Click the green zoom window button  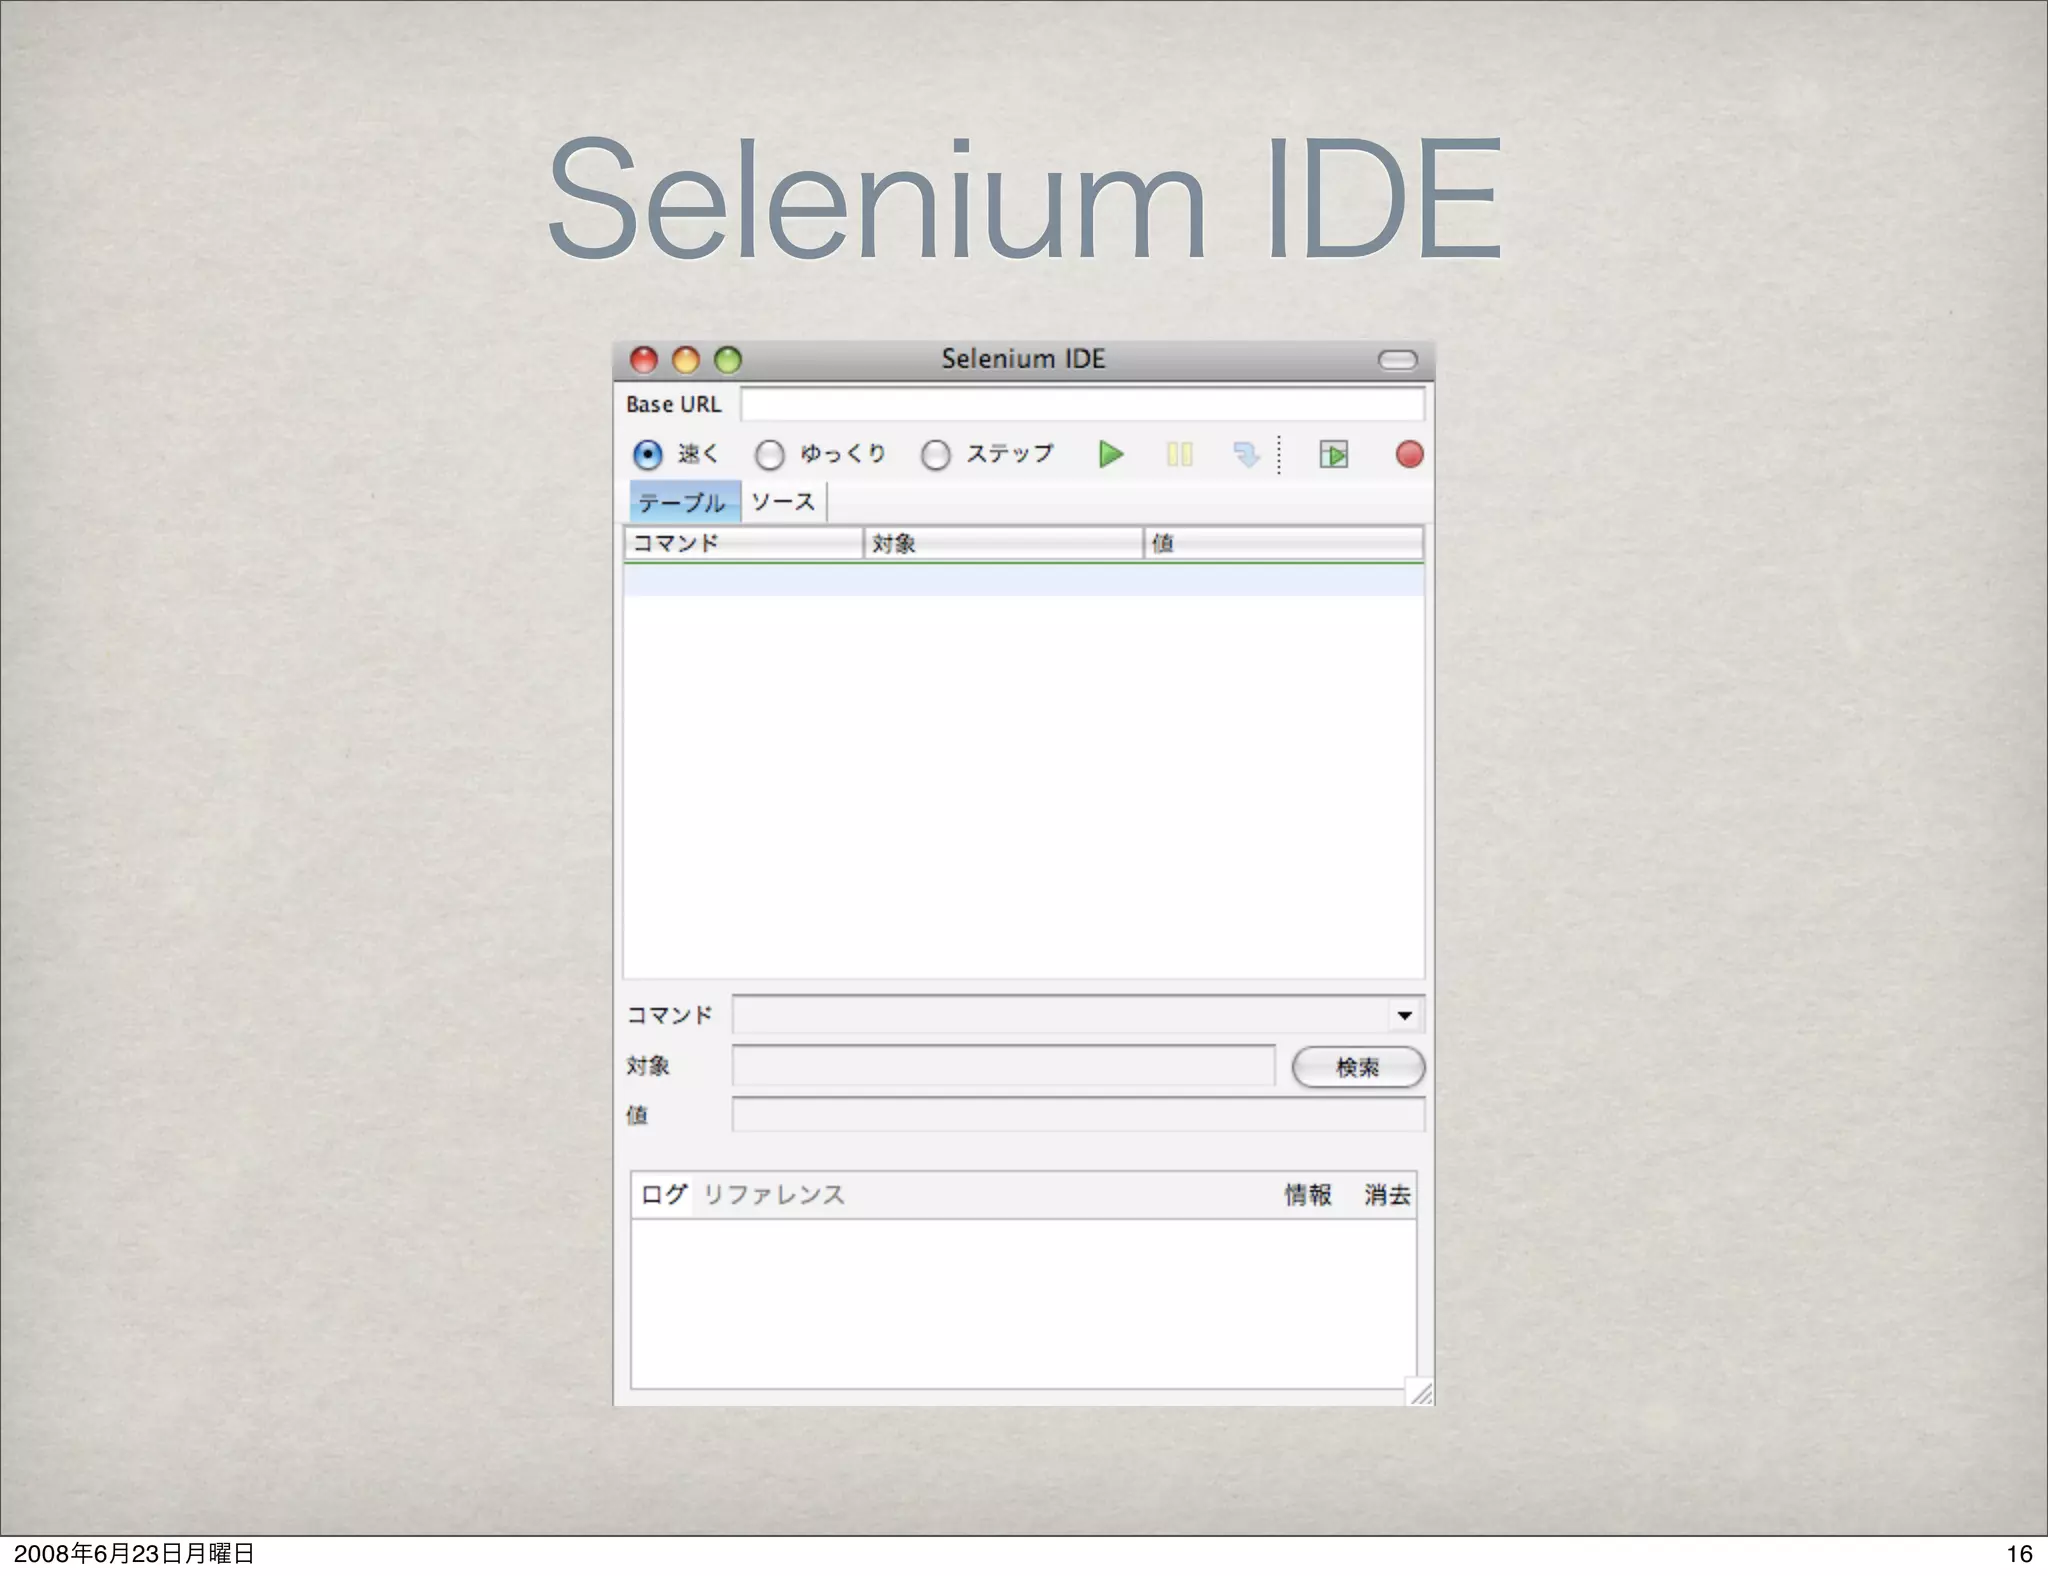pyautogui.click(x=728, y=360)
